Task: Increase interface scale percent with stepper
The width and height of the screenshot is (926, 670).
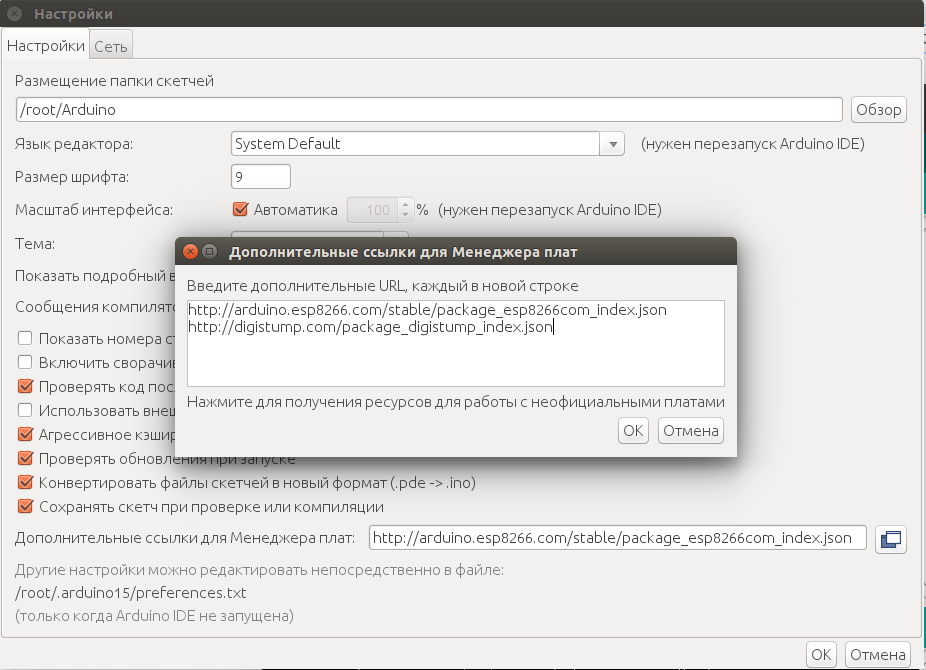Action: tap(405, 205)
